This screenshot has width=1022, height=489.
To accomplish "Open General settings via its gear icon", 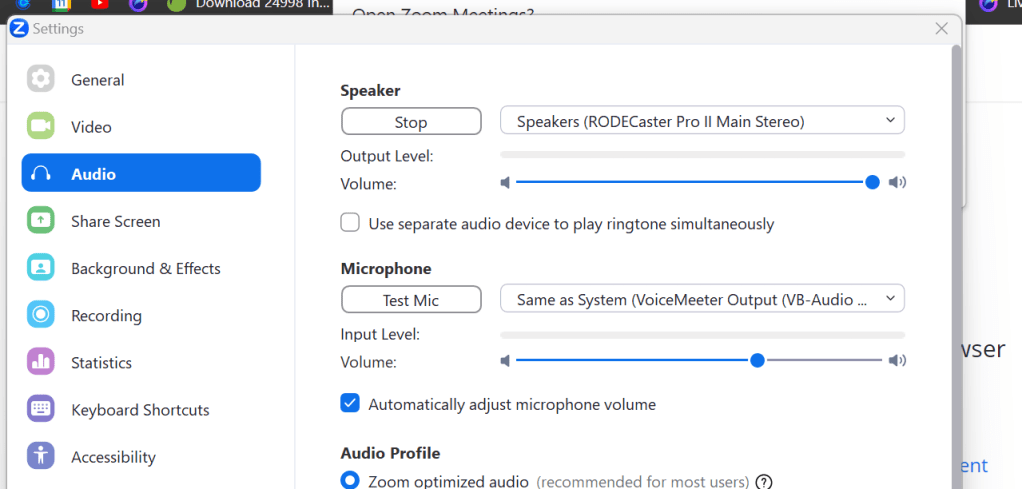I will pos(40,80).
